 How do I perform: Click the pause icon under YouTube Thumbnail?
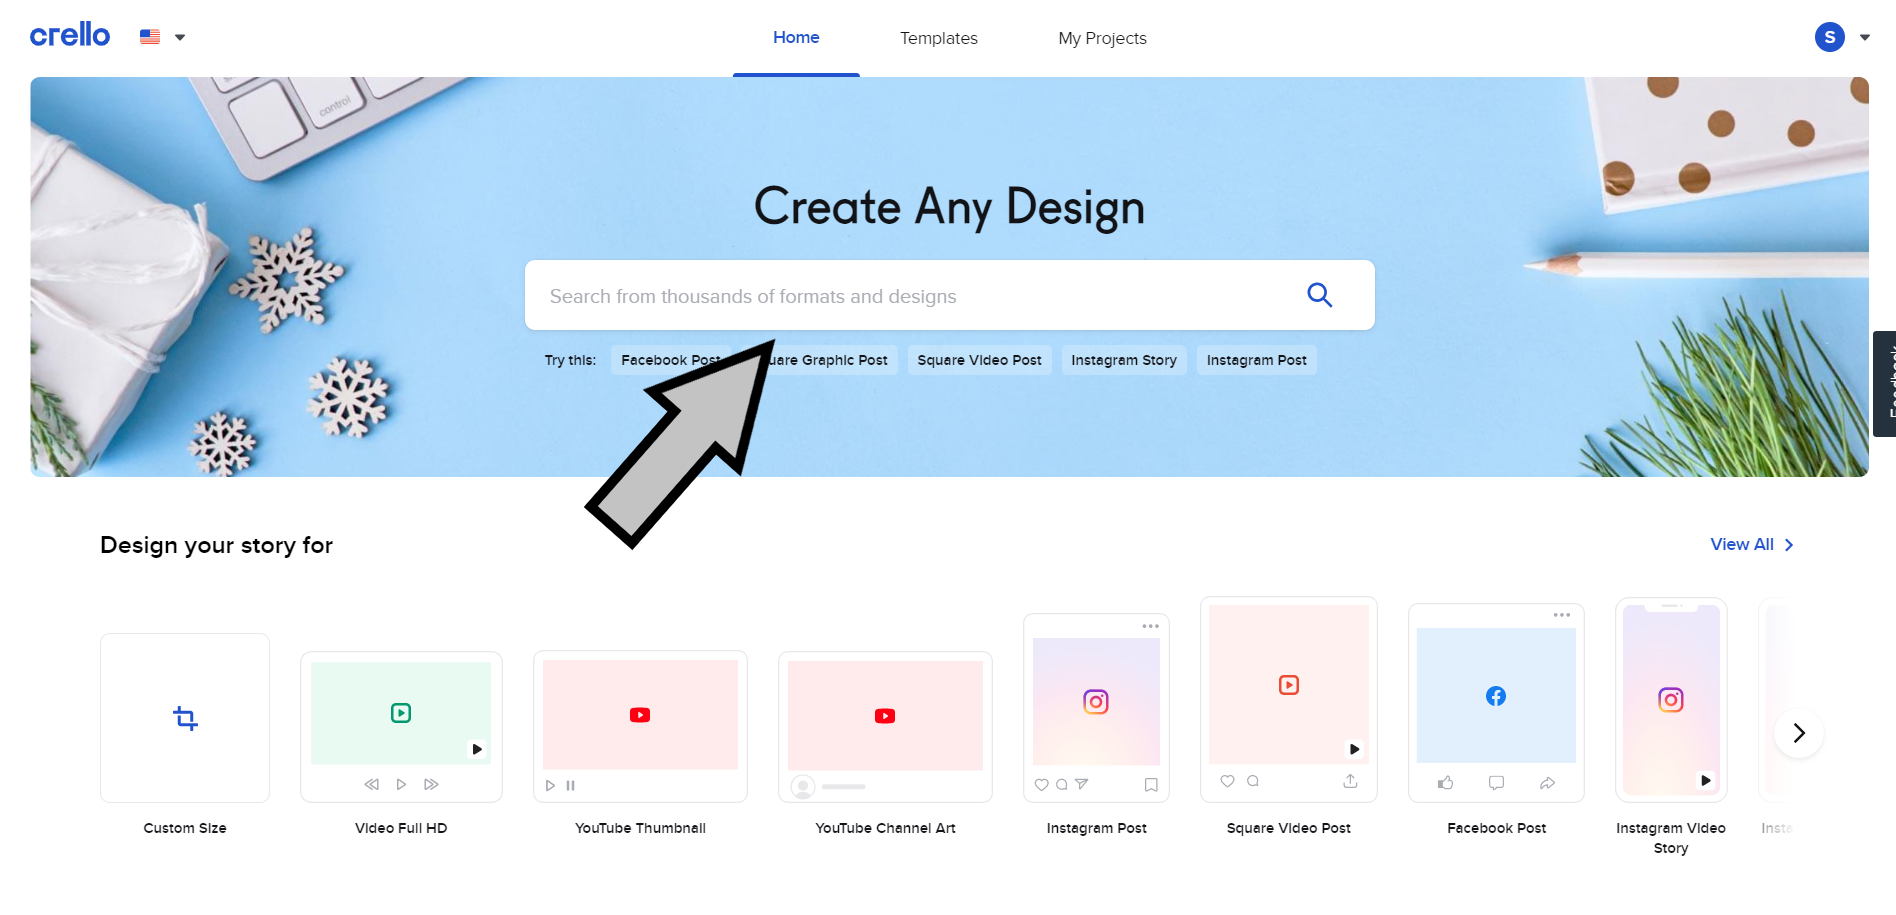pos(570,786)
